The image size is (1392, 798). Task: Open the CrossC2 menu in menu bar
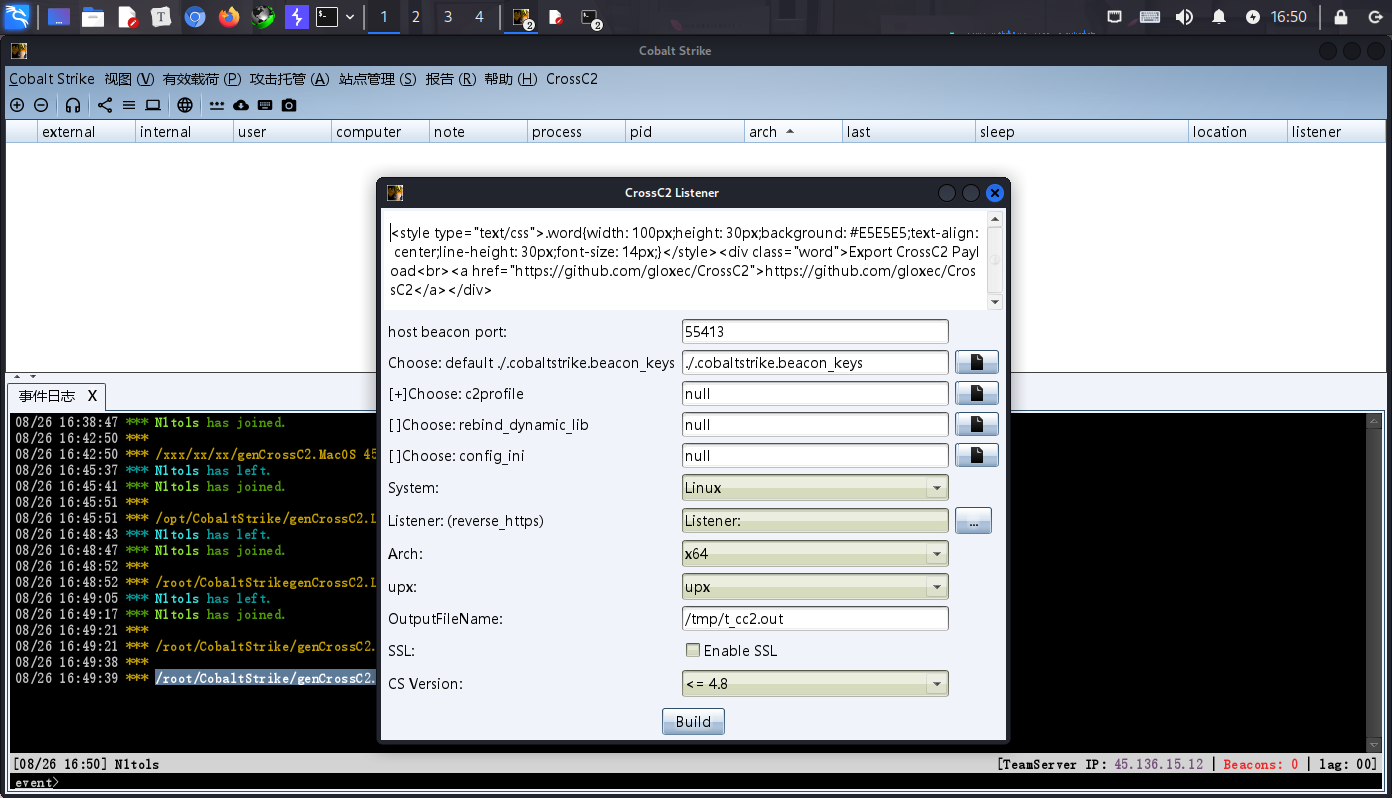[571, 79]
